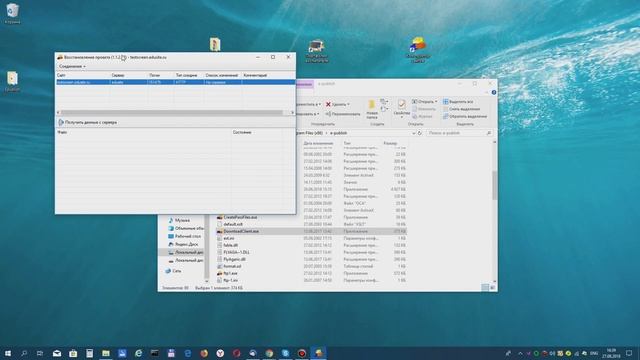Open taskbar search magnifier icon
Viewport: 640px width, 360px height.
24,353
